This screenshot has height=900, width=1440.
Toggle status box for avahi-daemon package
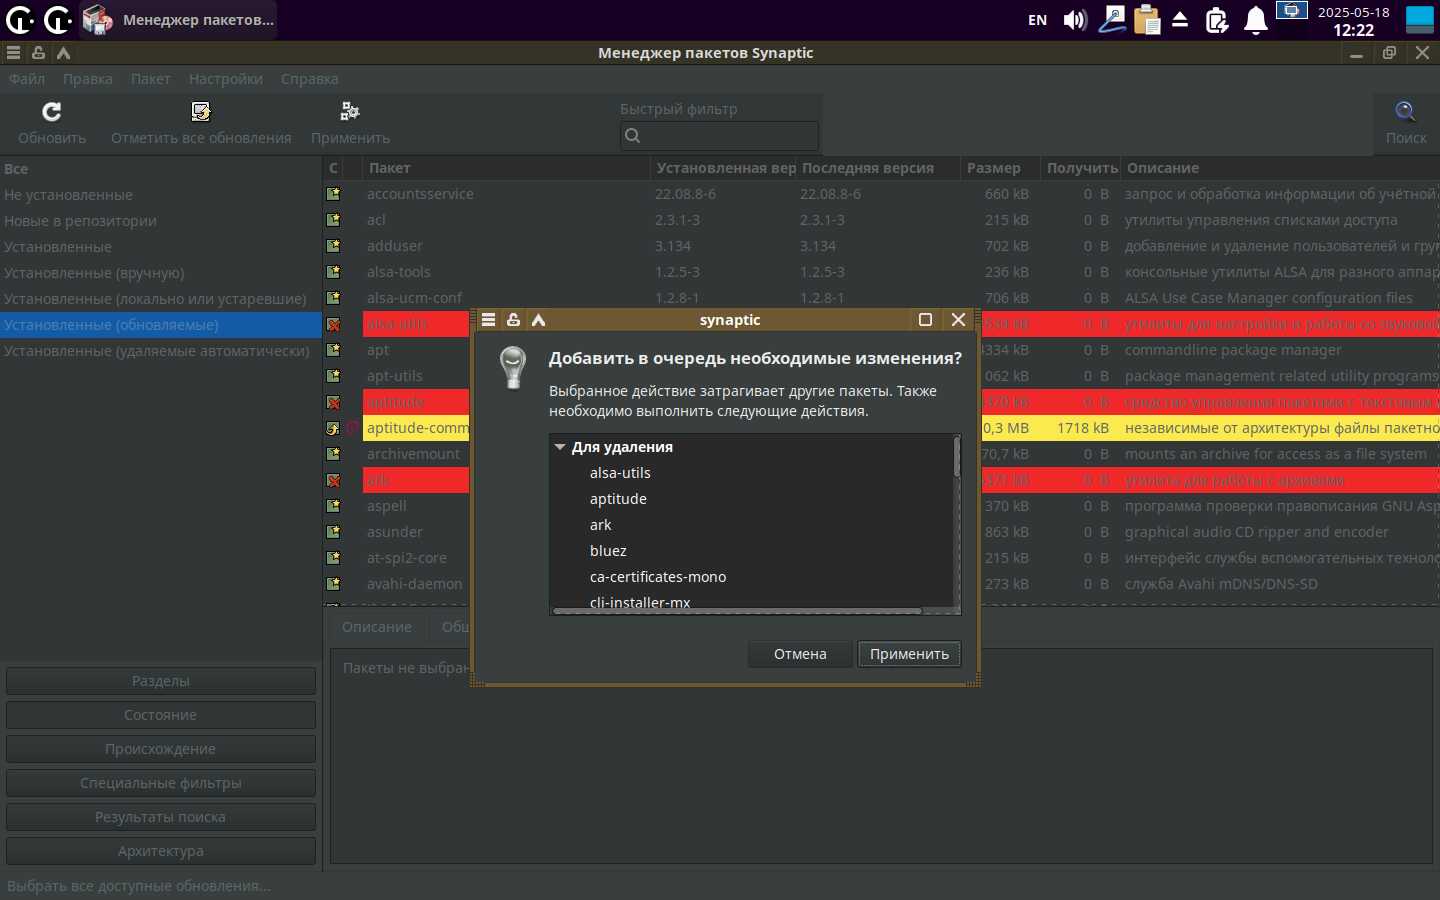point(334,584)
